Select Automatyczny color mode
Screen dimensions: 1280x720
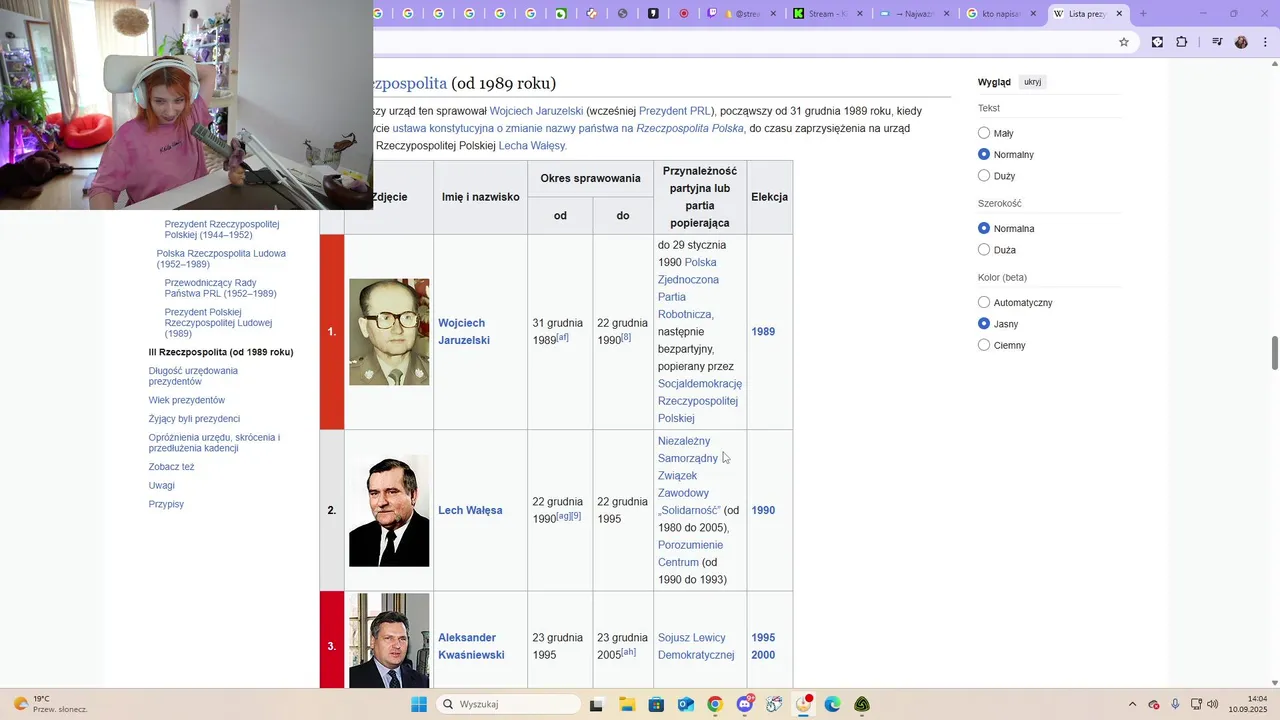point(984,302)
